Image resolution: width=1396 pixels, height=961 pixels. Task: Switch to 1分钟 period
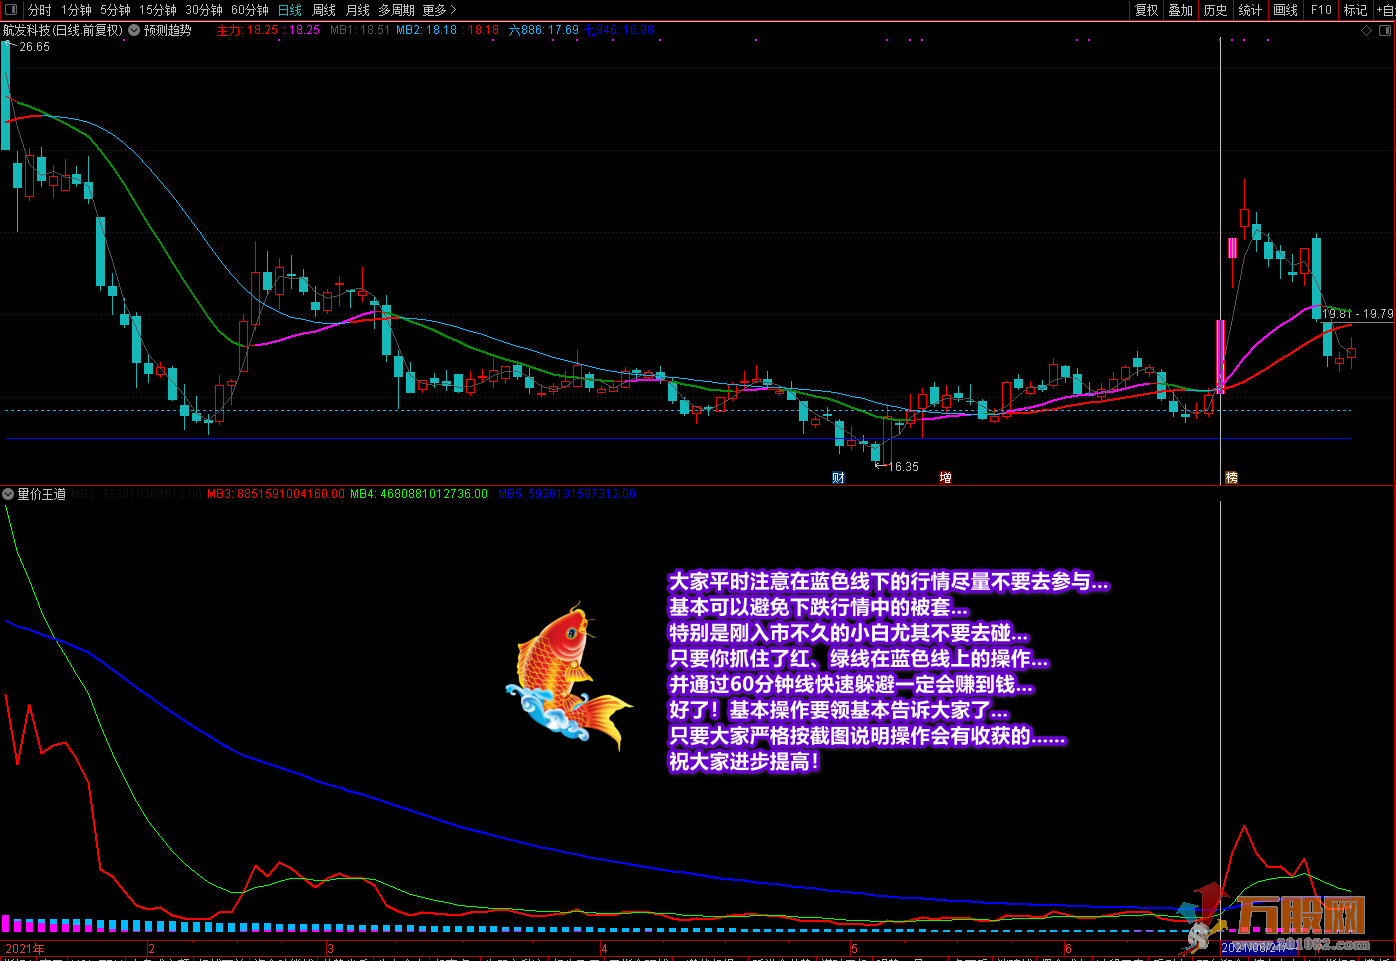pyautogui.click(x=76, y=10)
